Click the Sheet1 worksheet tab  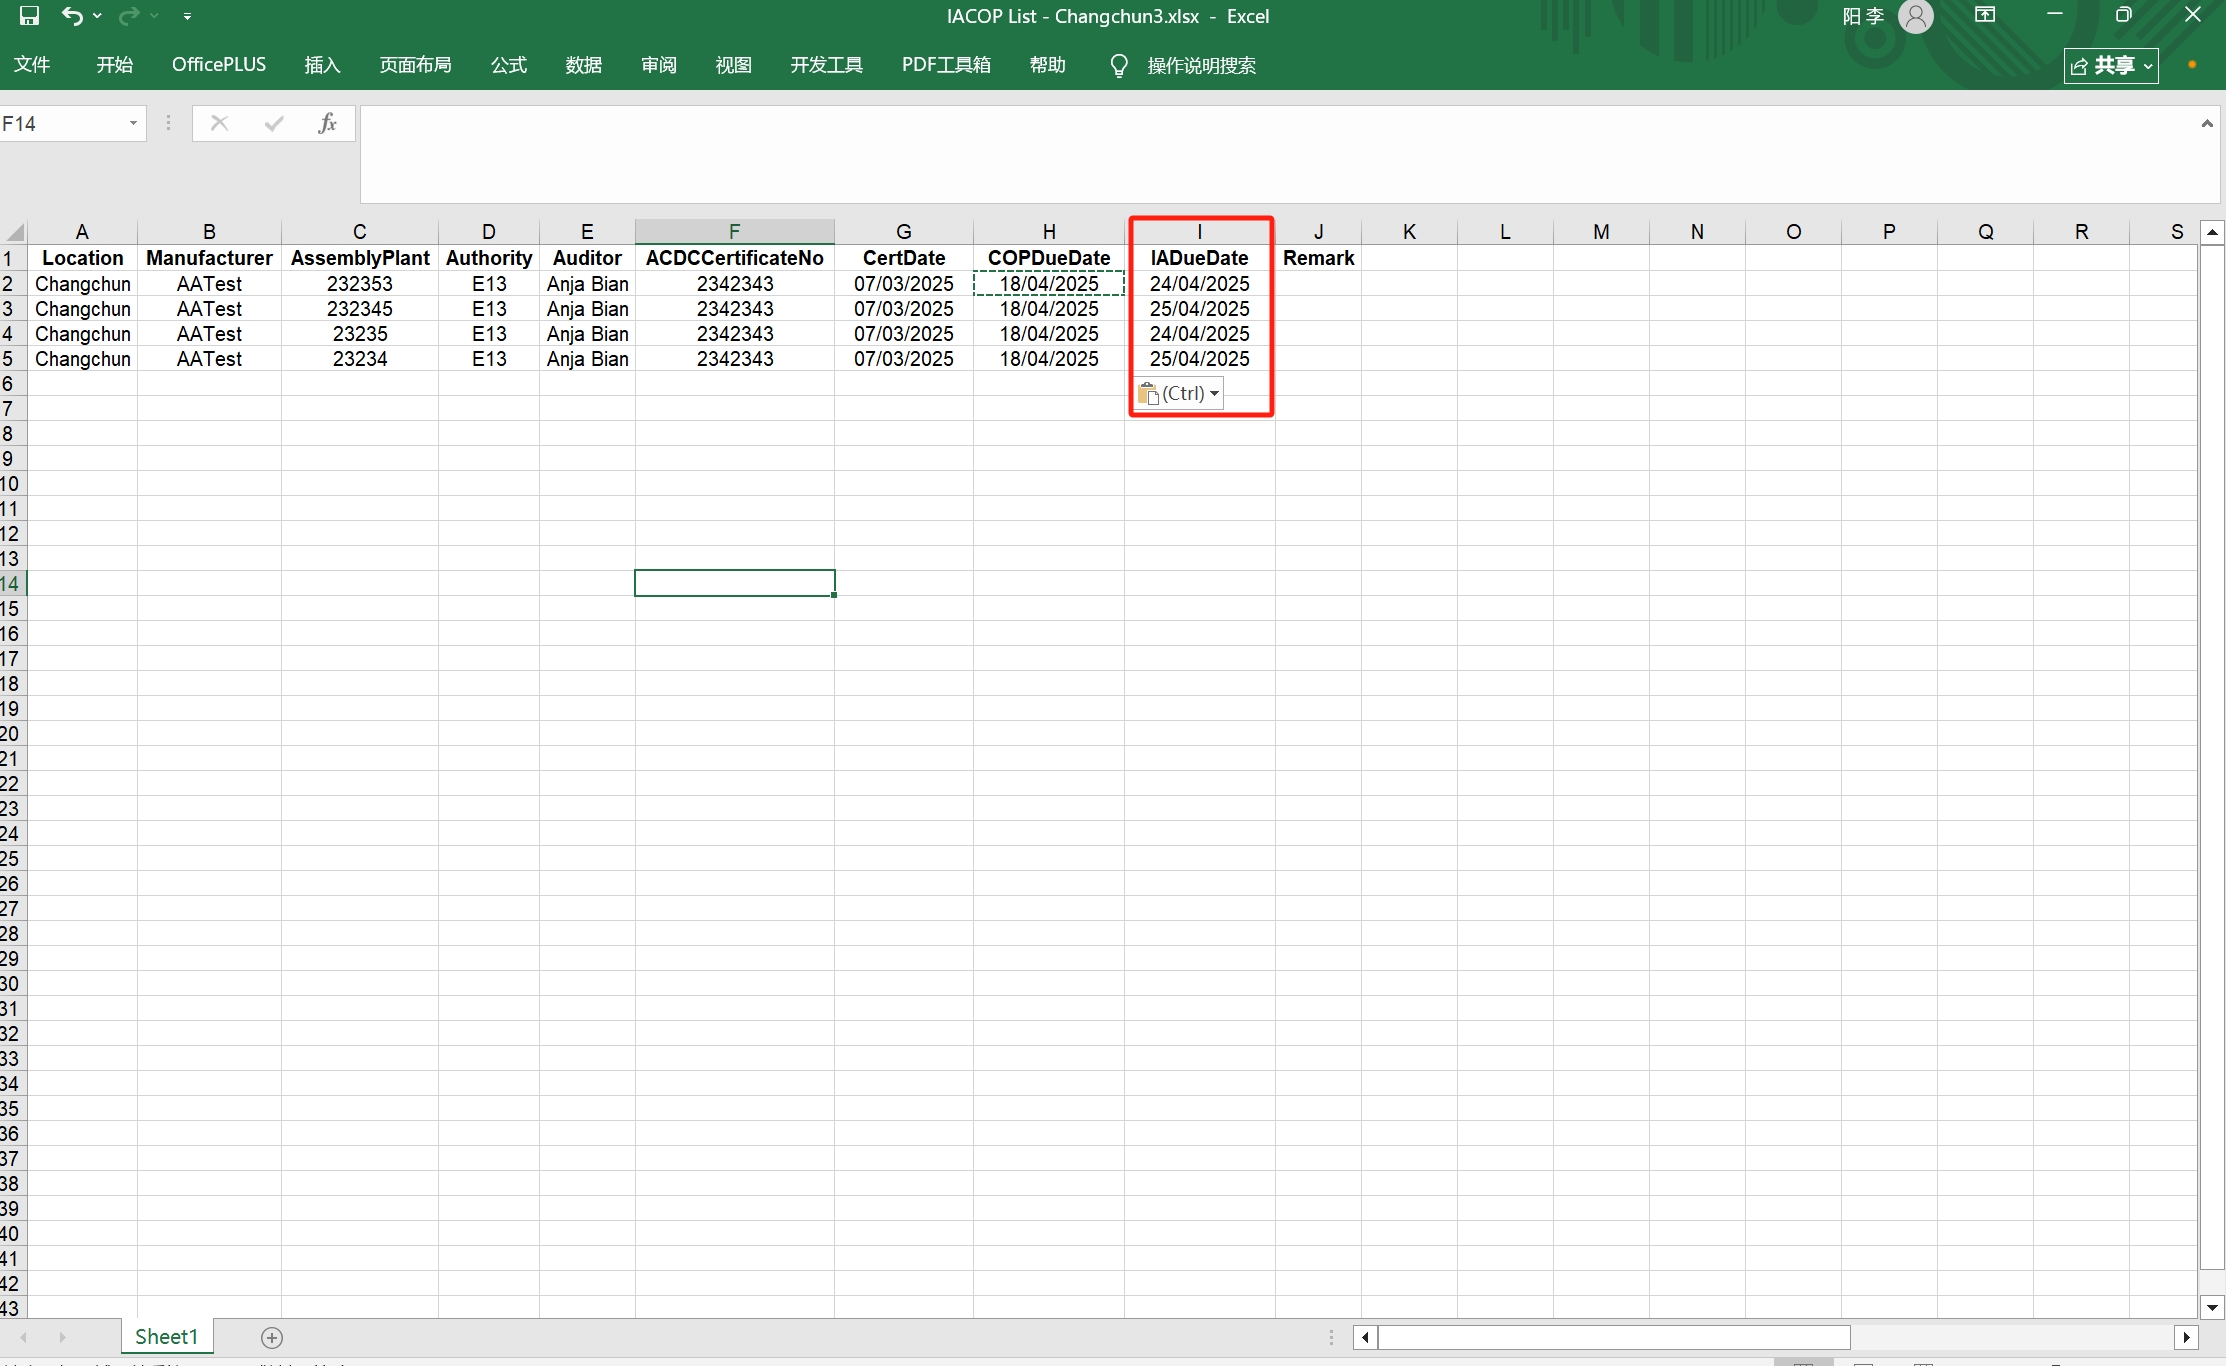coord(167,1337)
